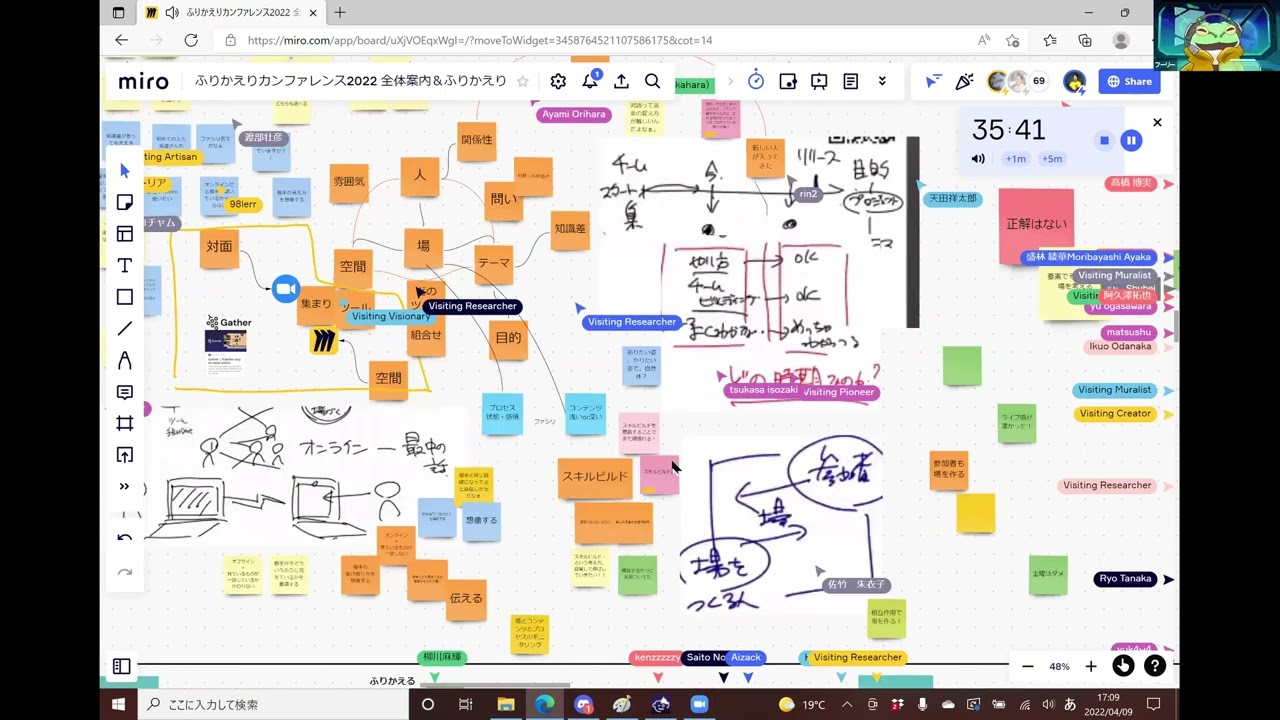Screen dimensions: 1280x720
Task: Toggle the frames panel at bottom left
Action: [x=122, y=666]
